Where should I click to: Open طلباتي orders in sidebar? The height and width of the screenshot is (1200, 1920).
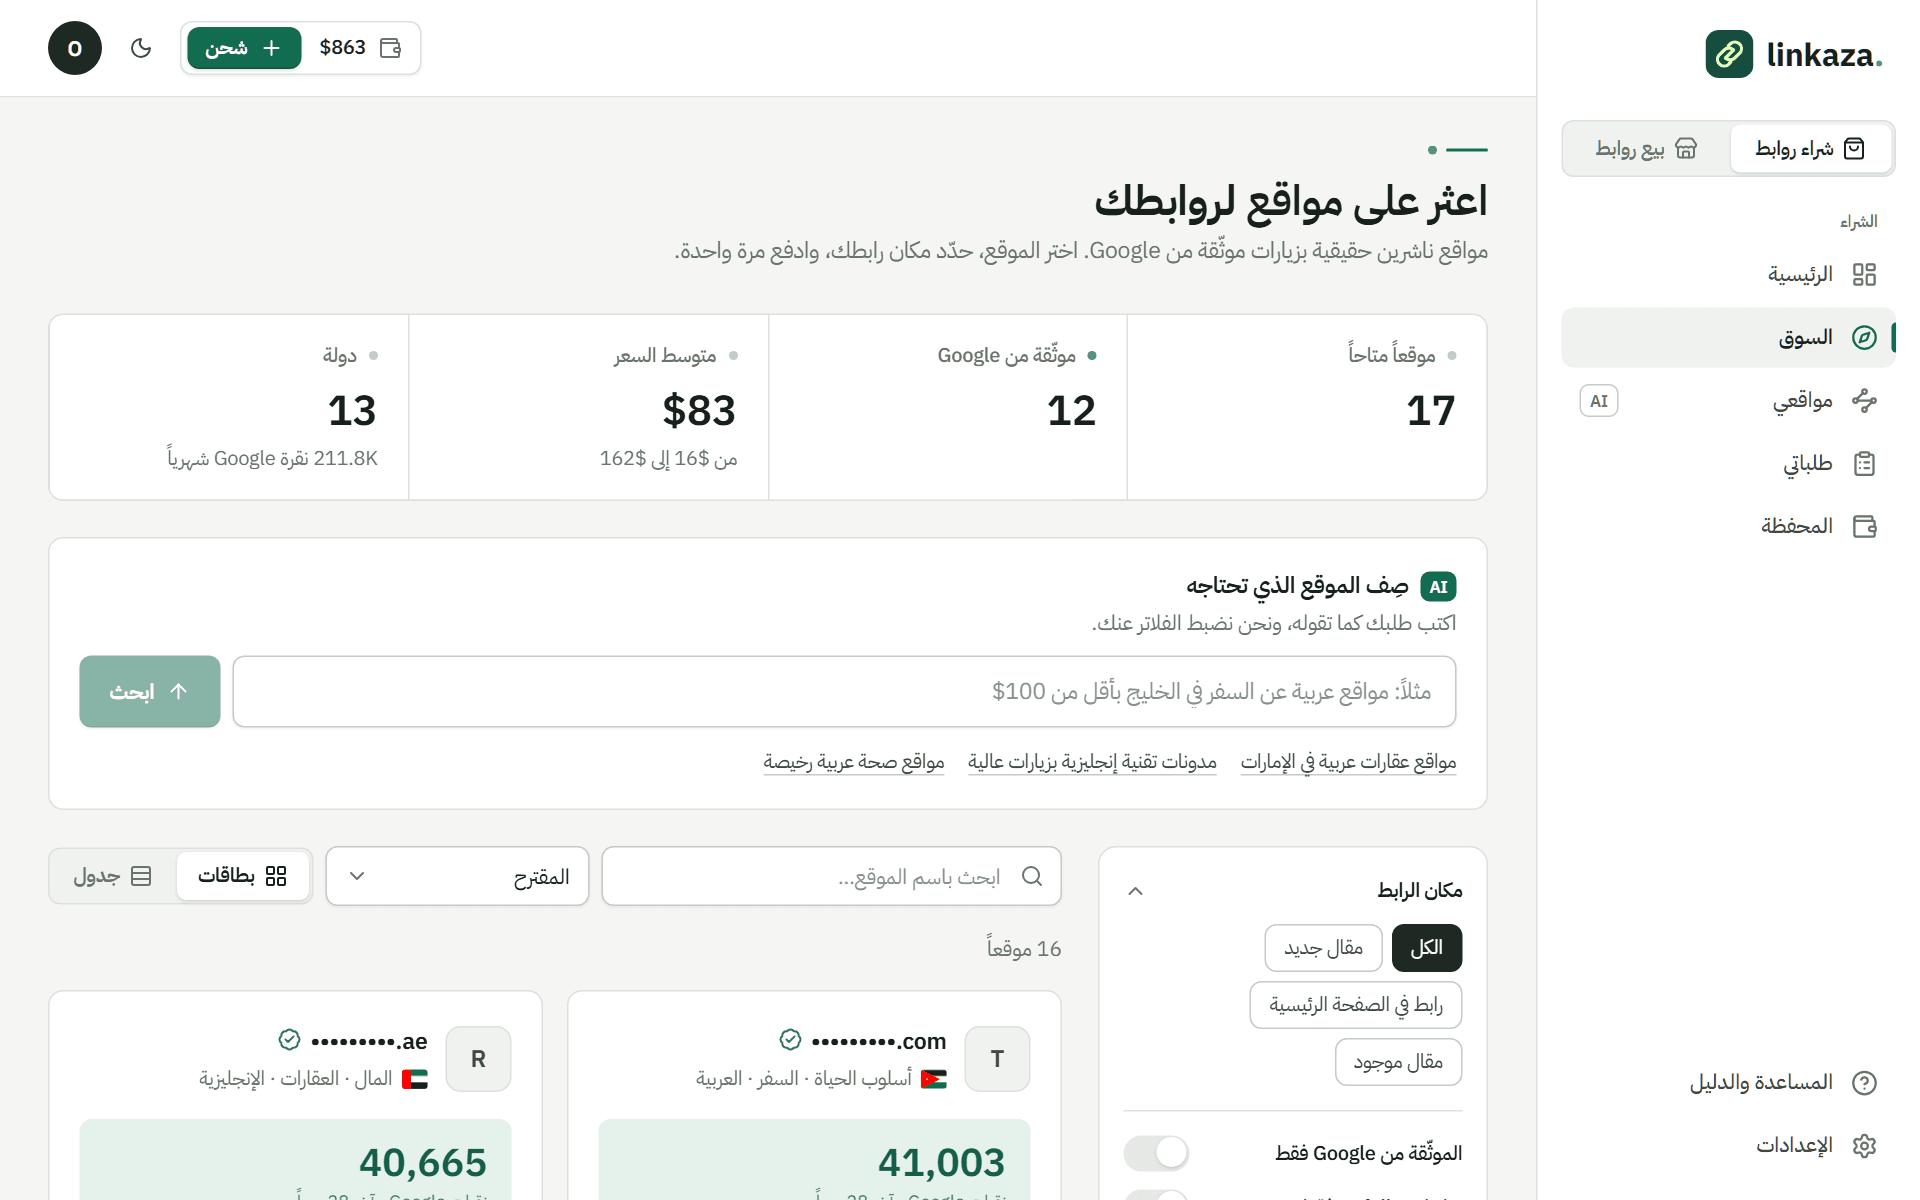tap(1728, 464)
